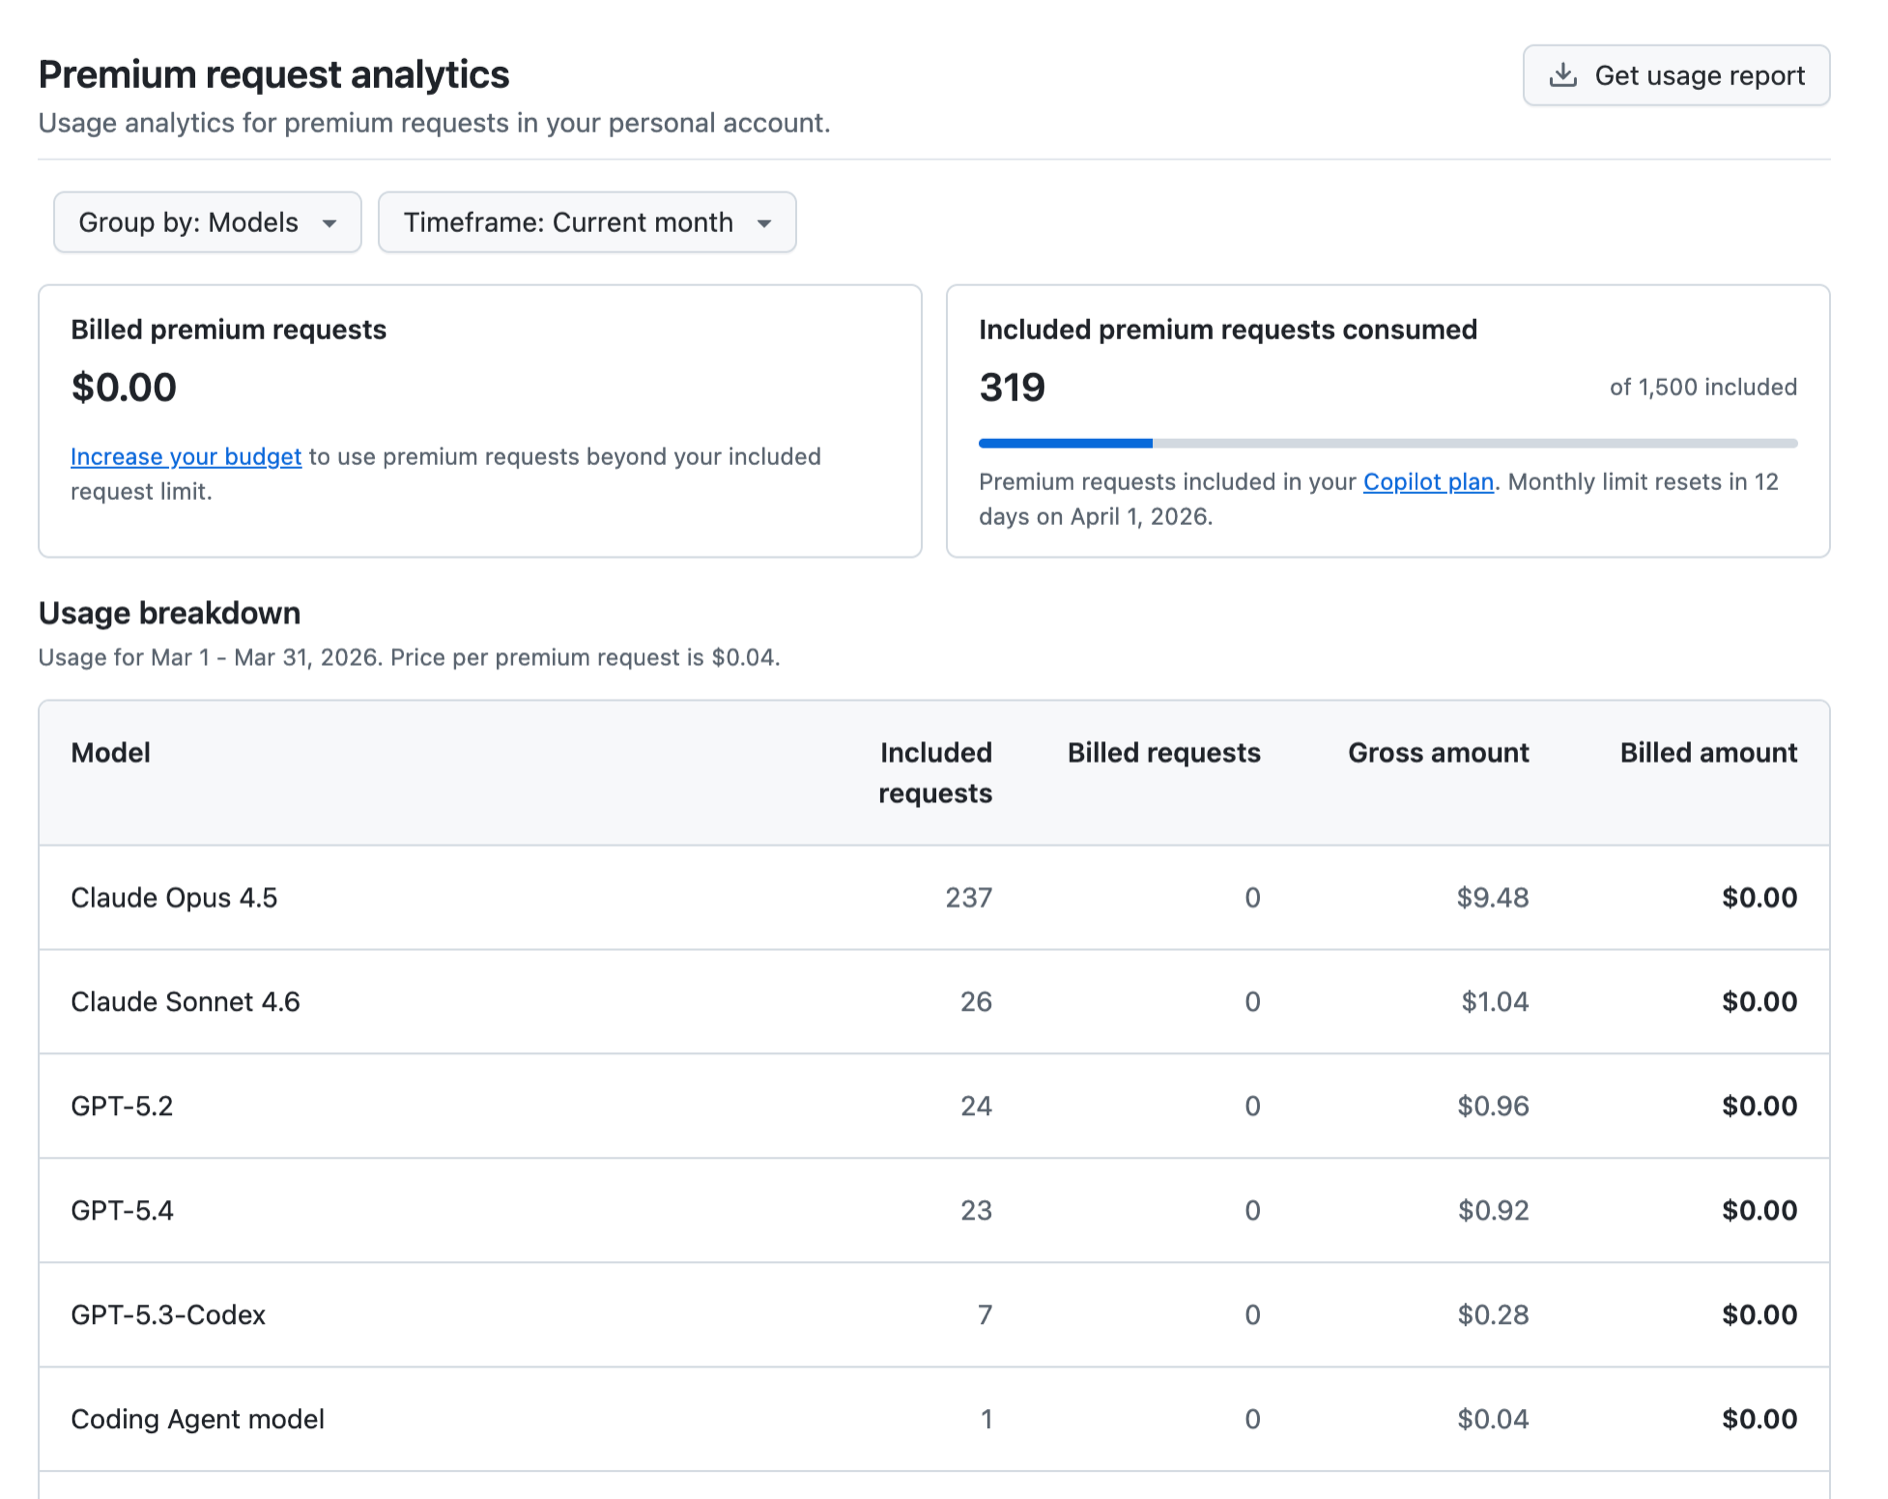The image size is (1888, 1499).
Task: Expand the Timeframe: Current month dropdown
Action: [587, 222]
